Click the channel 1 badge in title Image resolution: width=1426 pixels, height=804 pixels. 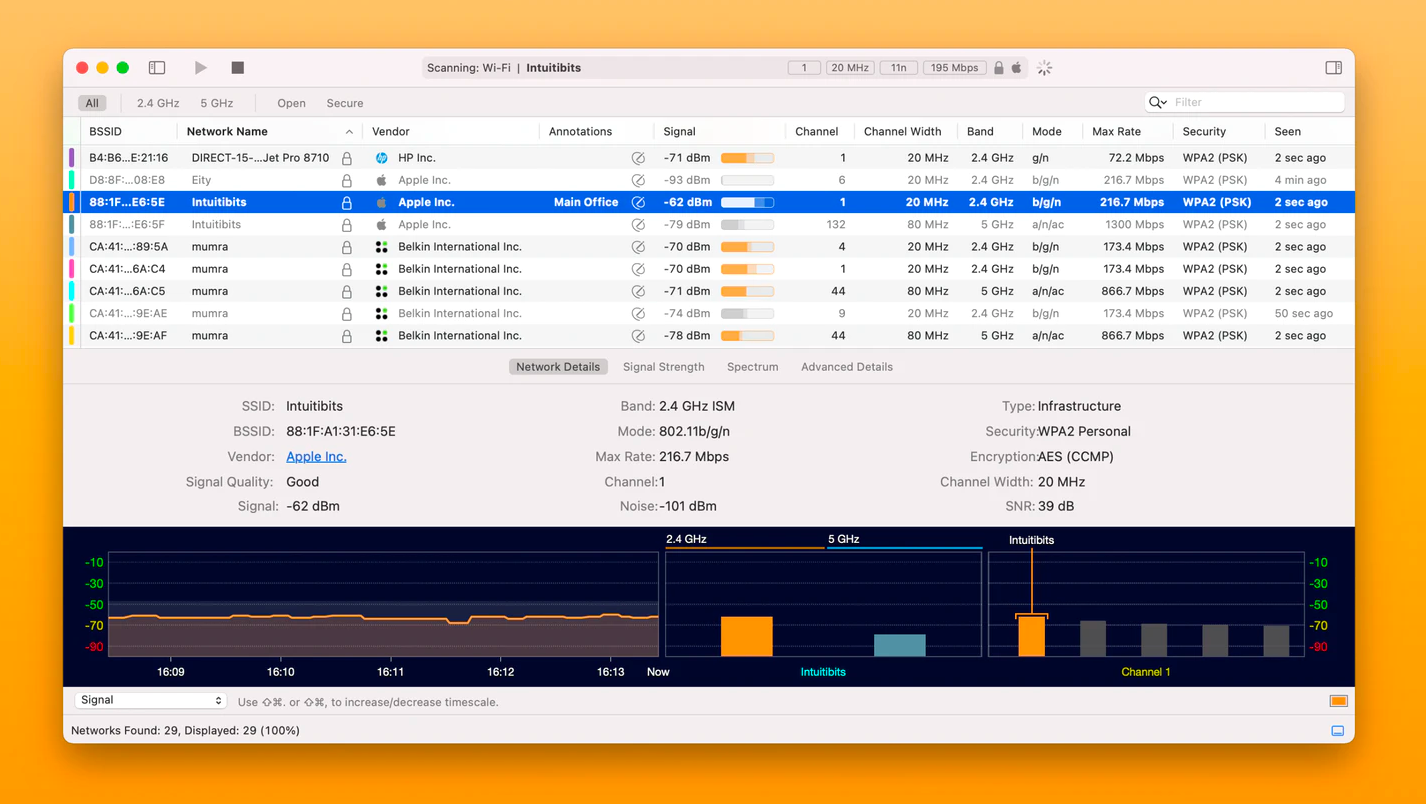(804, 68)
